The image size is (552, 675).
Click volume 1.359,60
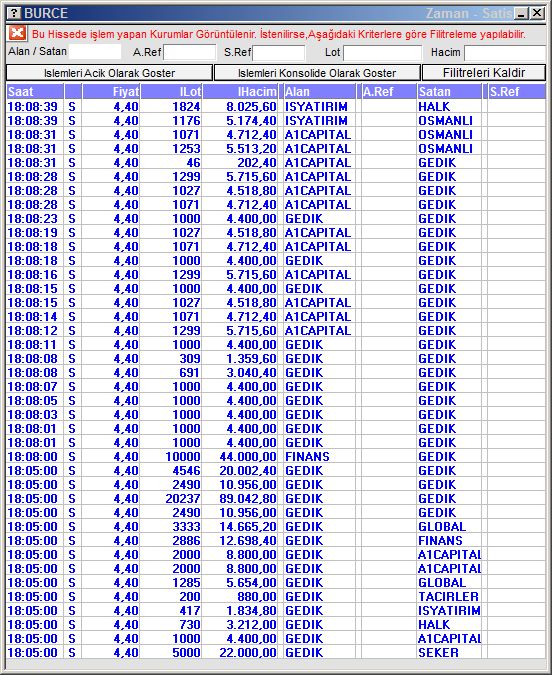(251, 359)
